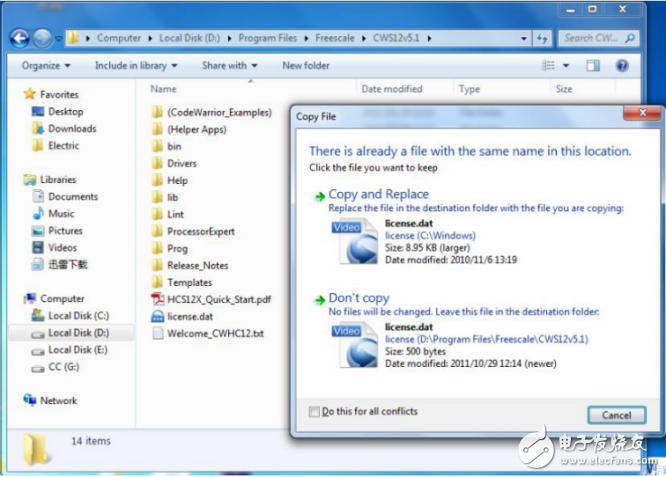Click the Back navigation arrow button

click(x=19, y=38)
